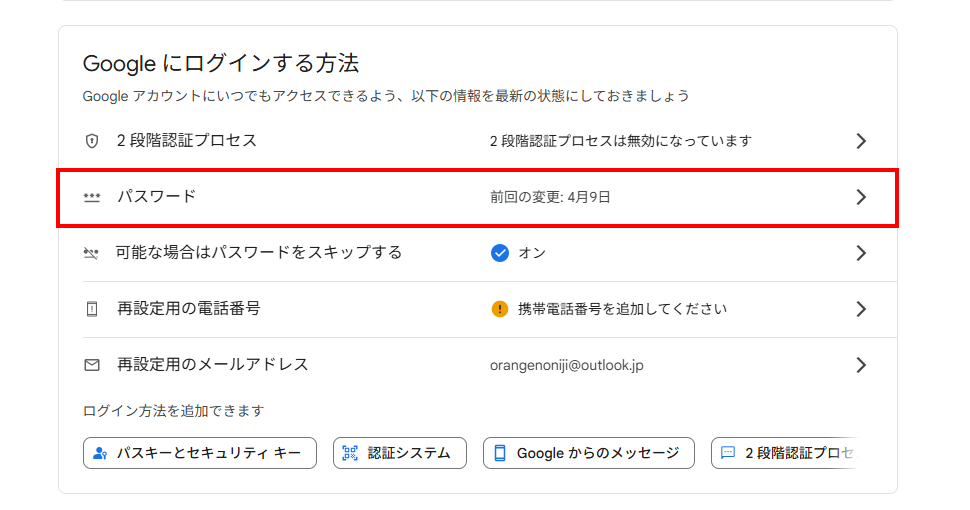This screenshot has height=510, width=970.
Task: Click the オン status text
Action: coord(532,253)
